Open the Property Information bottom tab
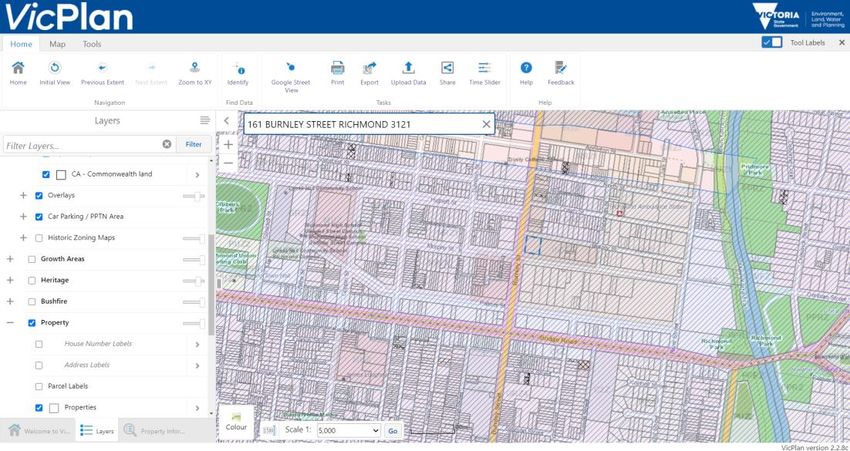 coord(154,431)
